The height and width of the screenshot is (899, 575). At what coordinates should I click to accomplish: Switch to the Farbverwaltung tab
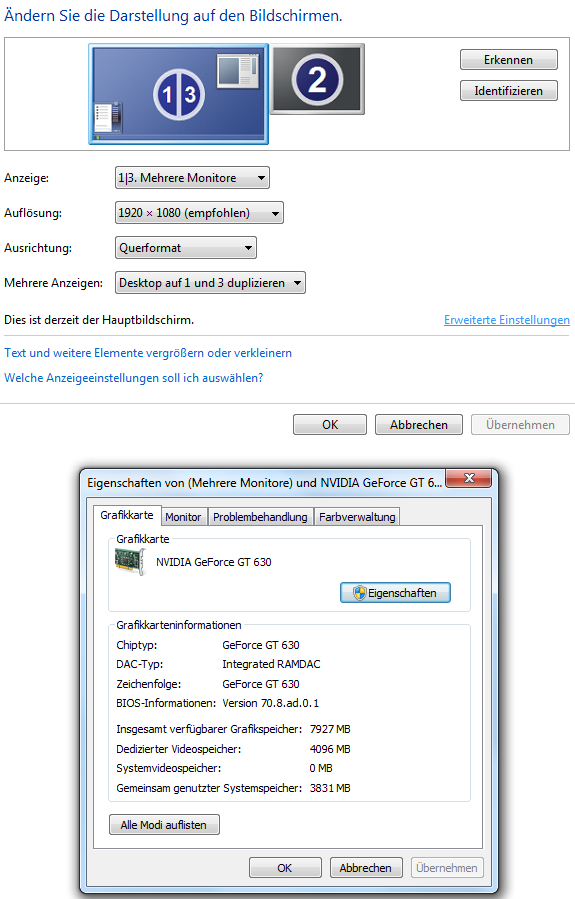pos(357,517)
